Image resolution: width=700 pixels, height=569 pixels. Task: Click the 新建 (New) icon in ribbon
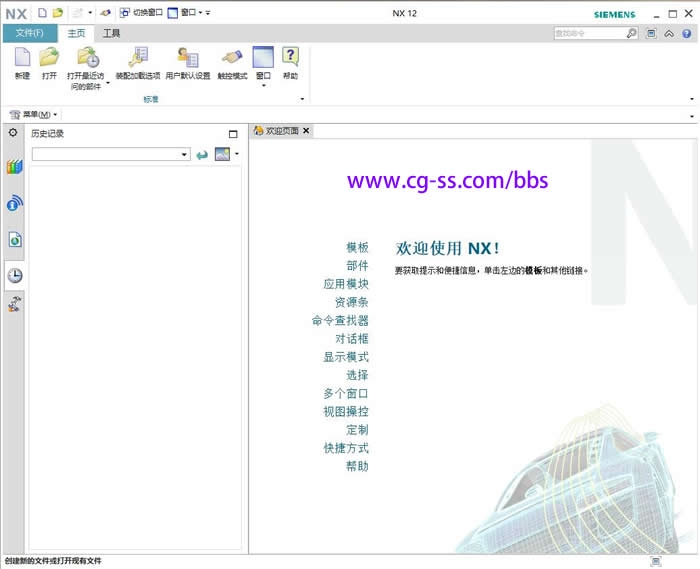(x=22, y=59)
